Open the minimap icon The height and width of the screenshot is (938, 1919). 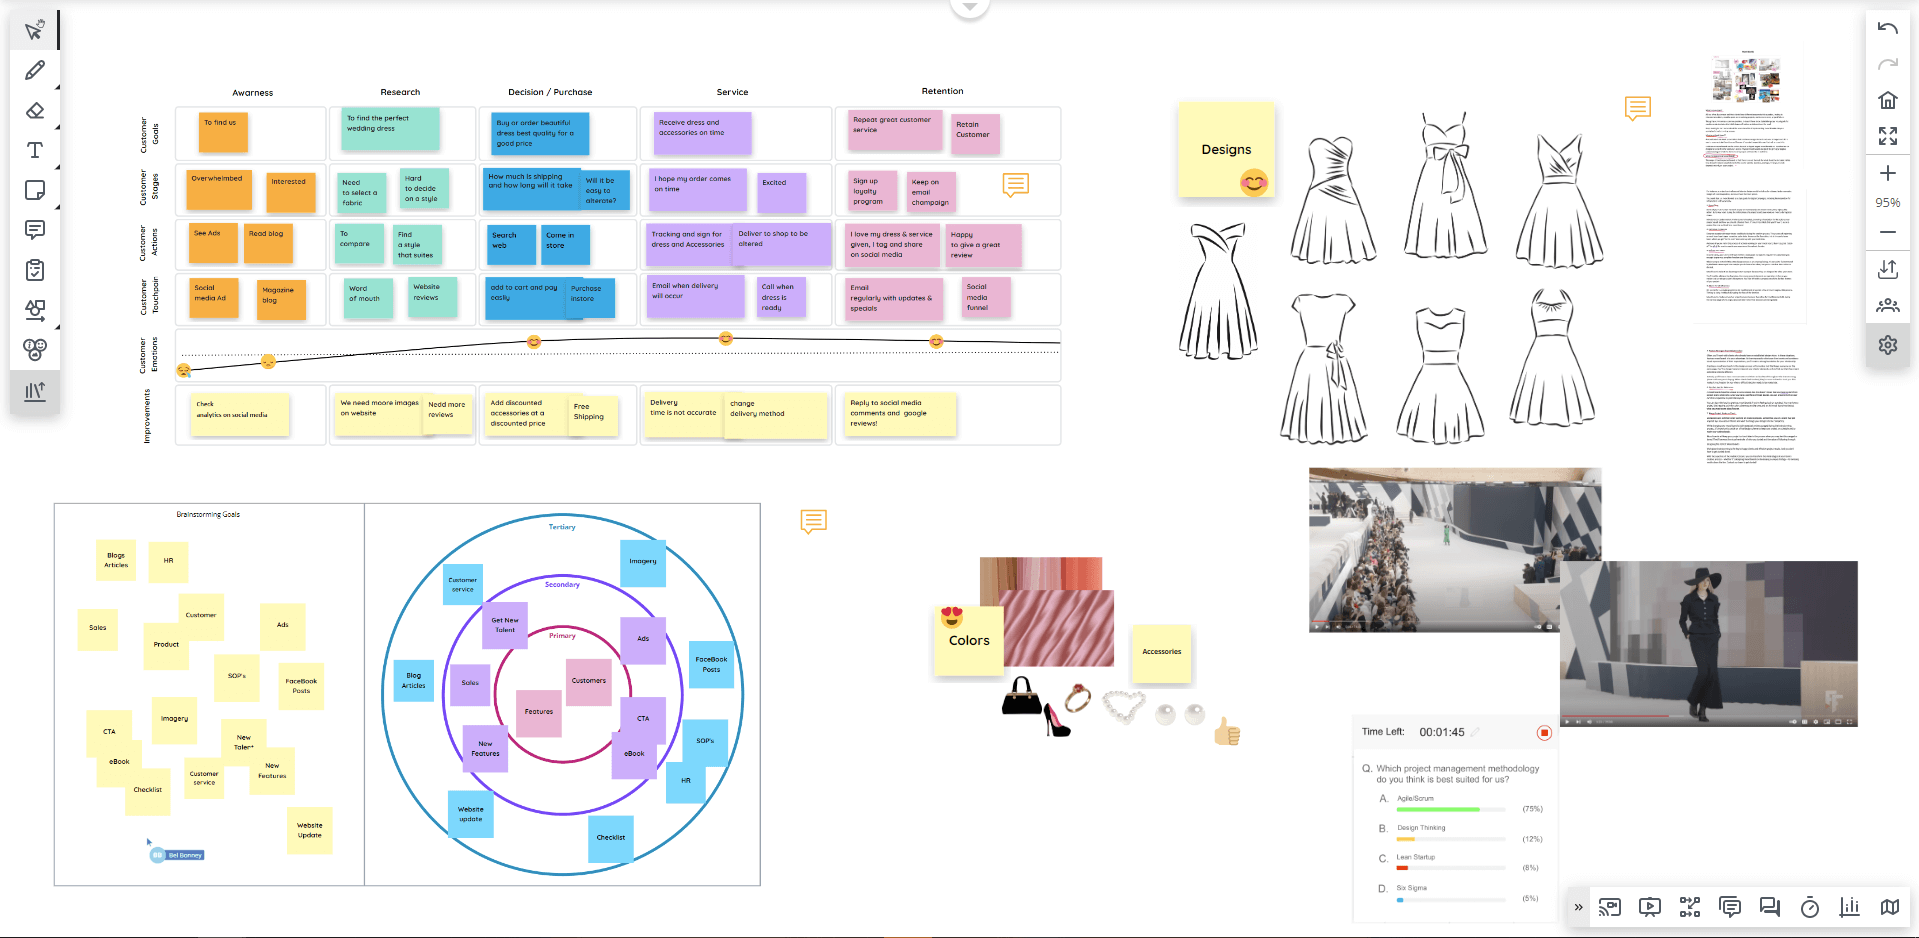[x=1889, y=908]
